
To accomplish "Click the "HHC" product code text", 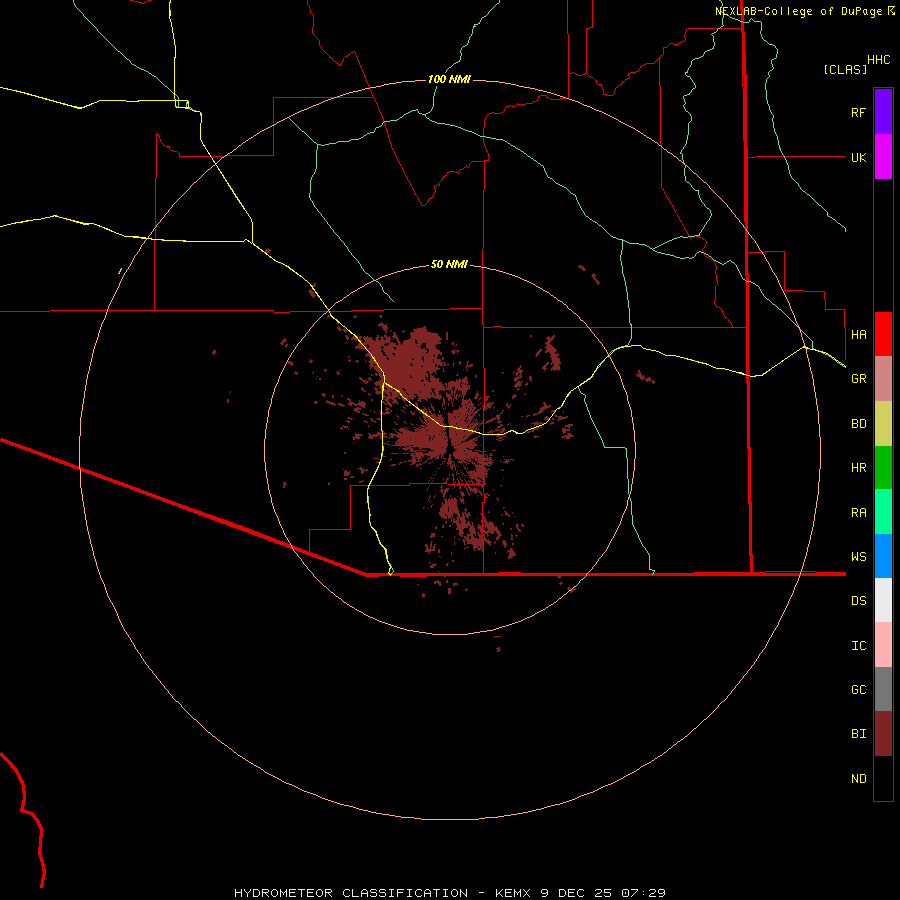I will pyautogui.click(x=878, y=60).
